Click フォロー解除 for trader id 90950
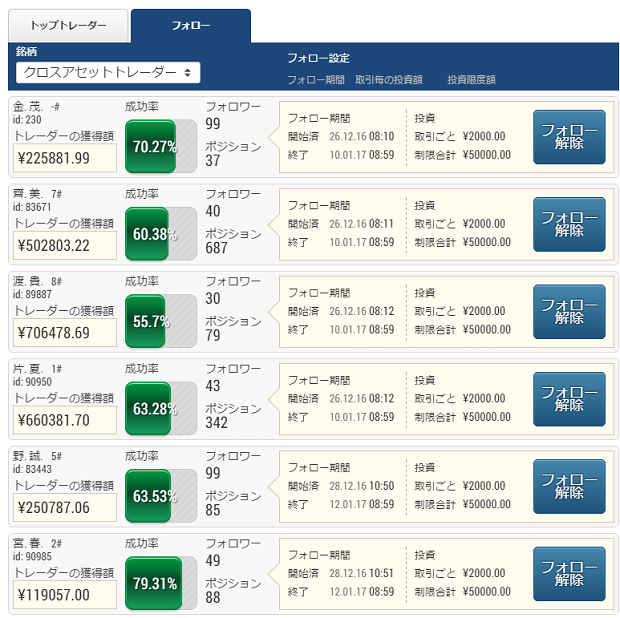This screenshot has width=620, height=618. coord(569,399)
